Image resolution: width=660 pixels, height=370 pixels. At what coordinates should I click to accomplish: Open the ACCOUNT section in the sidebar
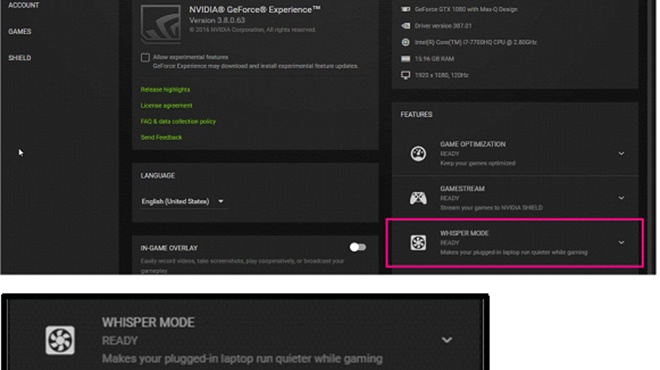[24, 5]
